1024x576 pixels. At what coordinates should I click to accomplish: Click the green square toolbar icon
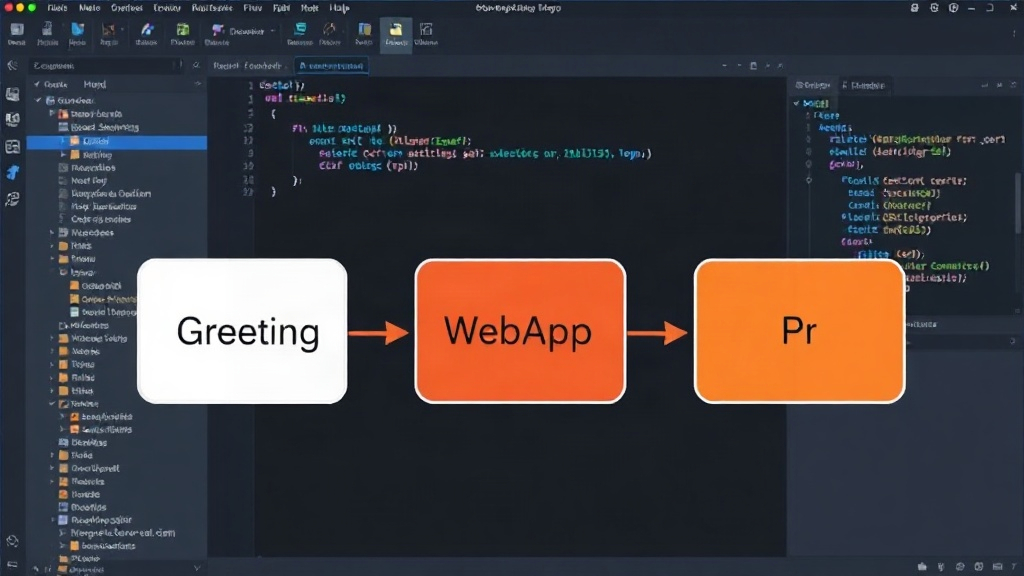[183, 30]
